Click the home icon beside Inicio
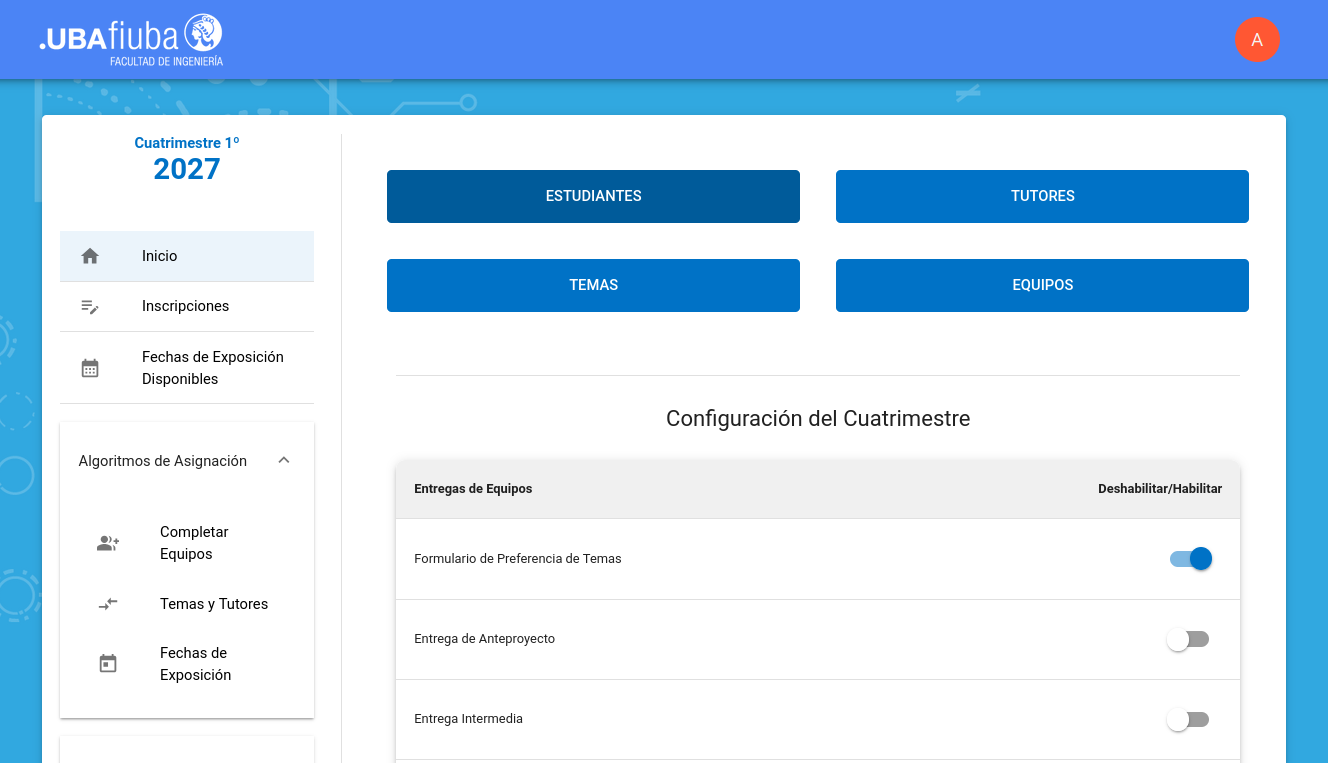Image resolution: width=1328 pixels, height=763 pixels. 90,256
